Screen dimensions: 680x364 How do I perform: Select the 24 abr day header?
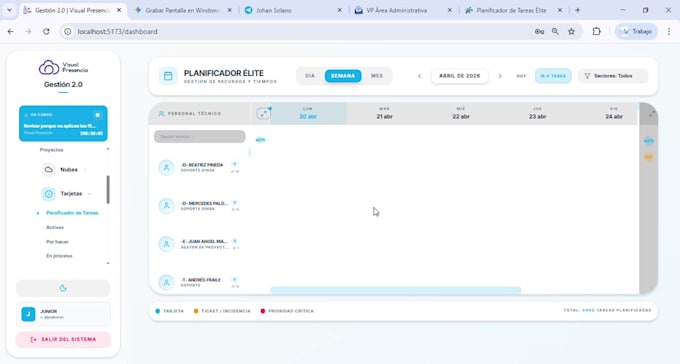point(614,114)
